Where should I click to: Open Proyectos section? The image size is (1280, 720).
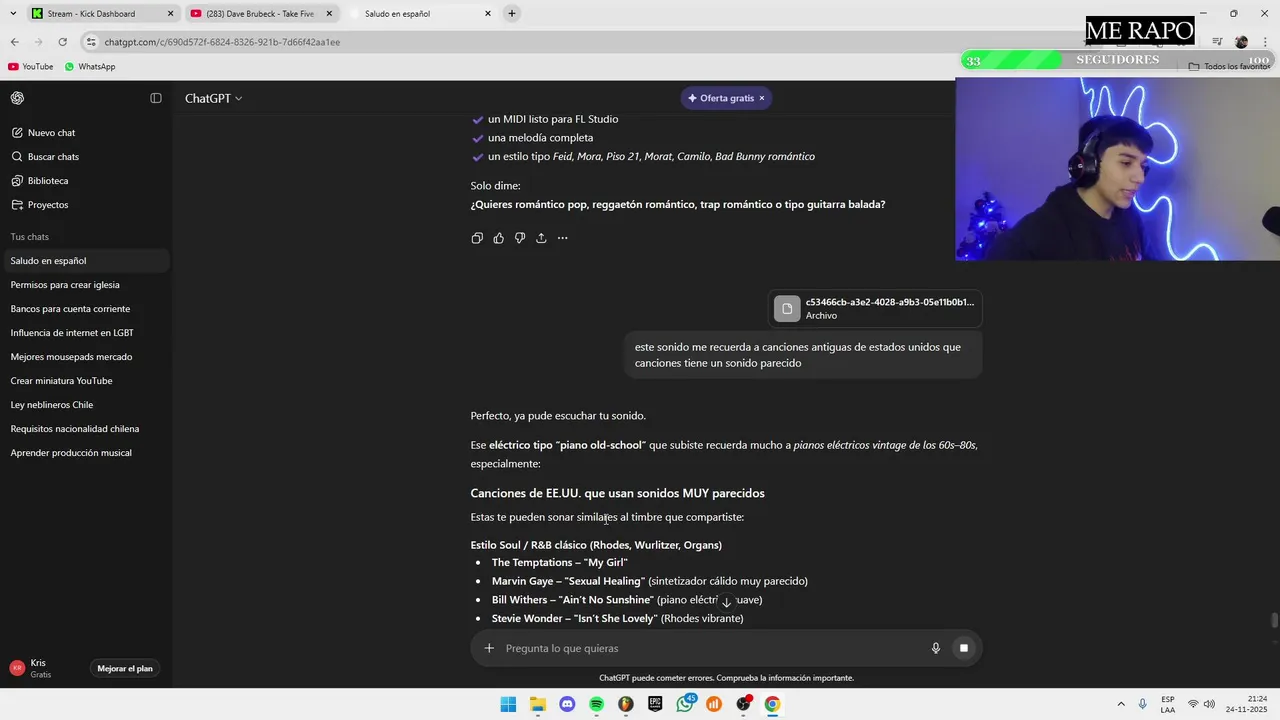click(86, 205)
